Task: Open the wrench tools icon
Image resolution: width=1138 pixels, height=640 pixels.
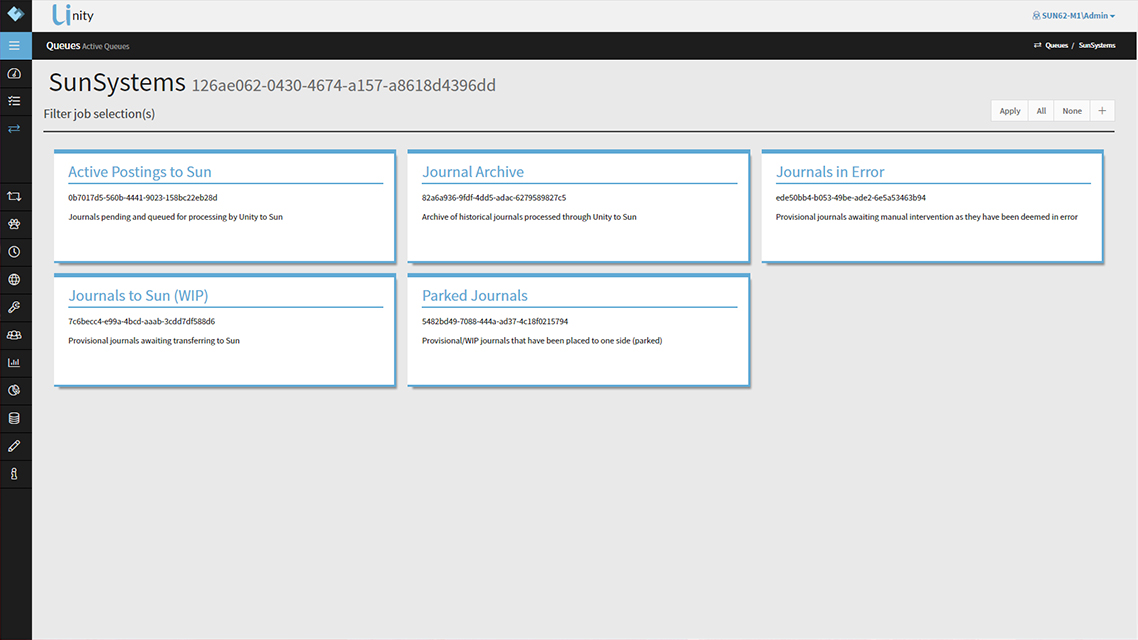Action: click(x=15, y=307)
